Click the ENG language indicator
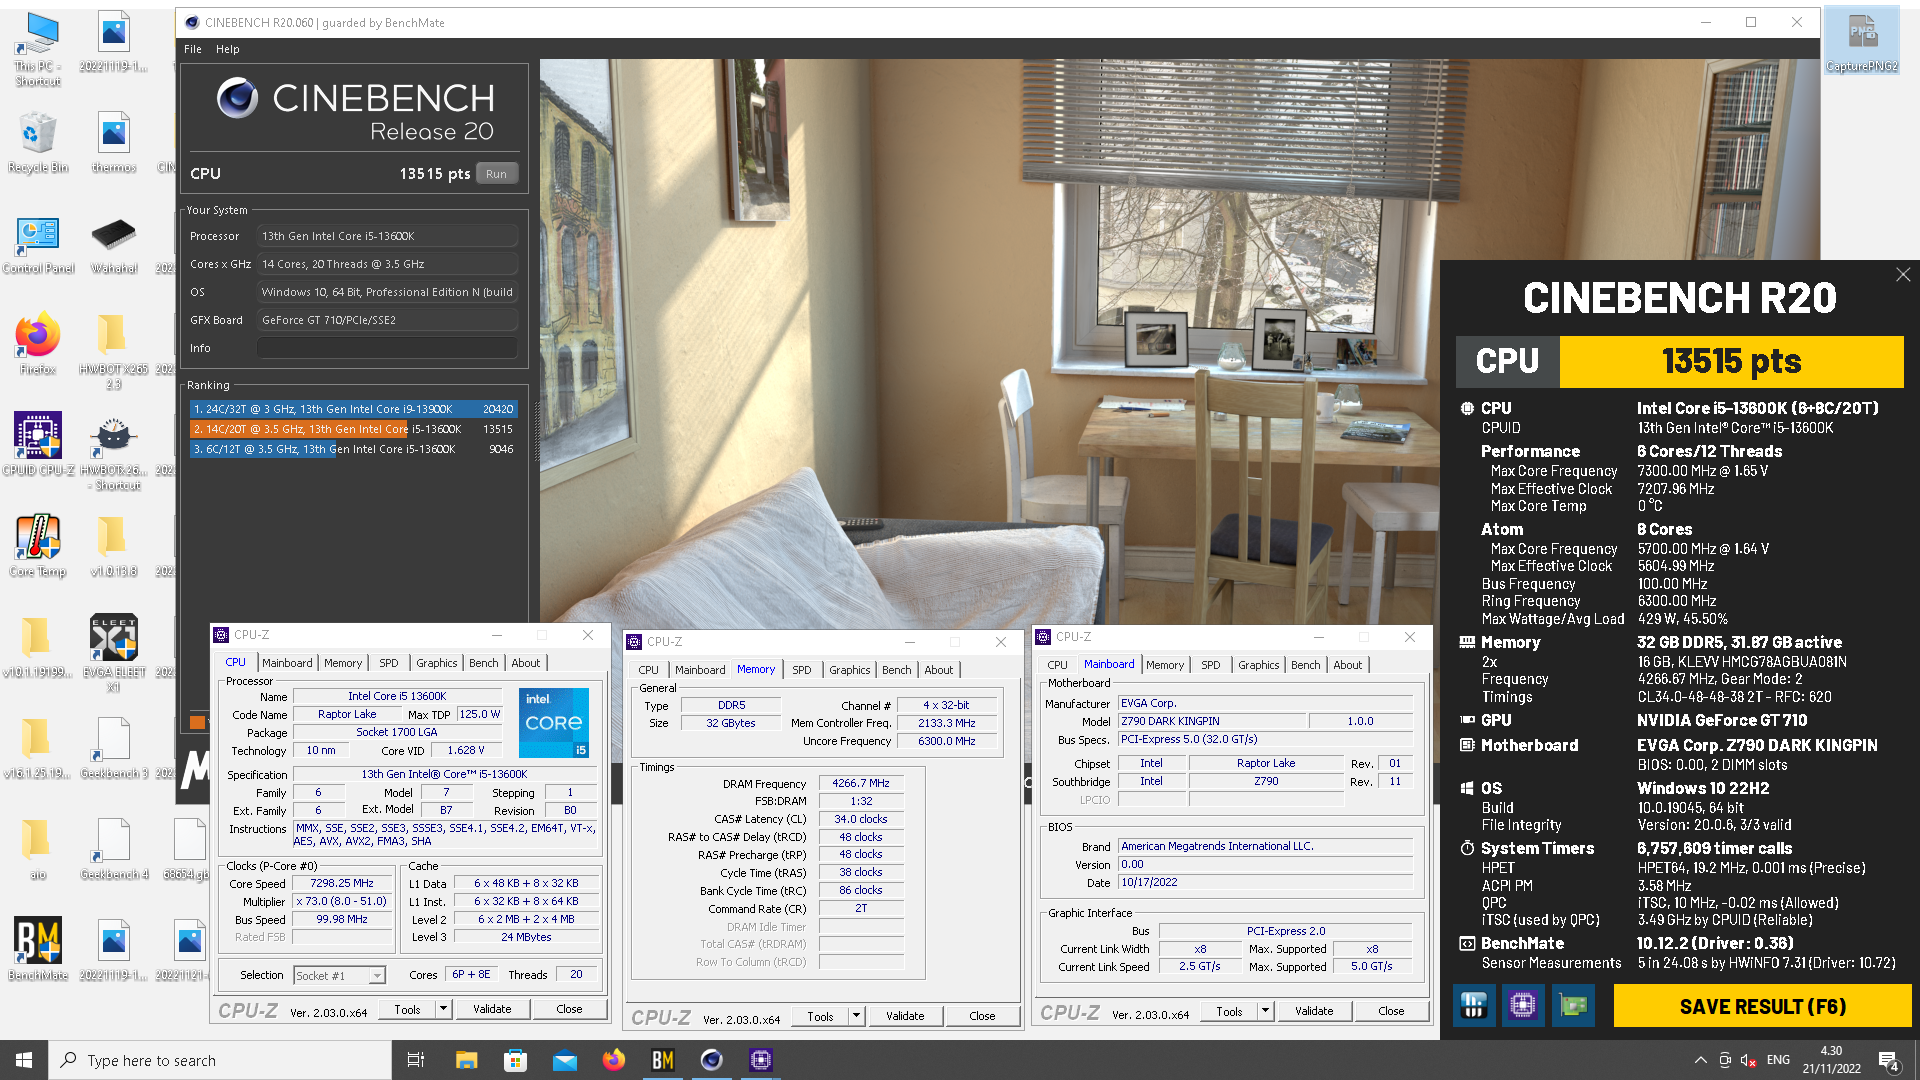 coord(1778,1060)
